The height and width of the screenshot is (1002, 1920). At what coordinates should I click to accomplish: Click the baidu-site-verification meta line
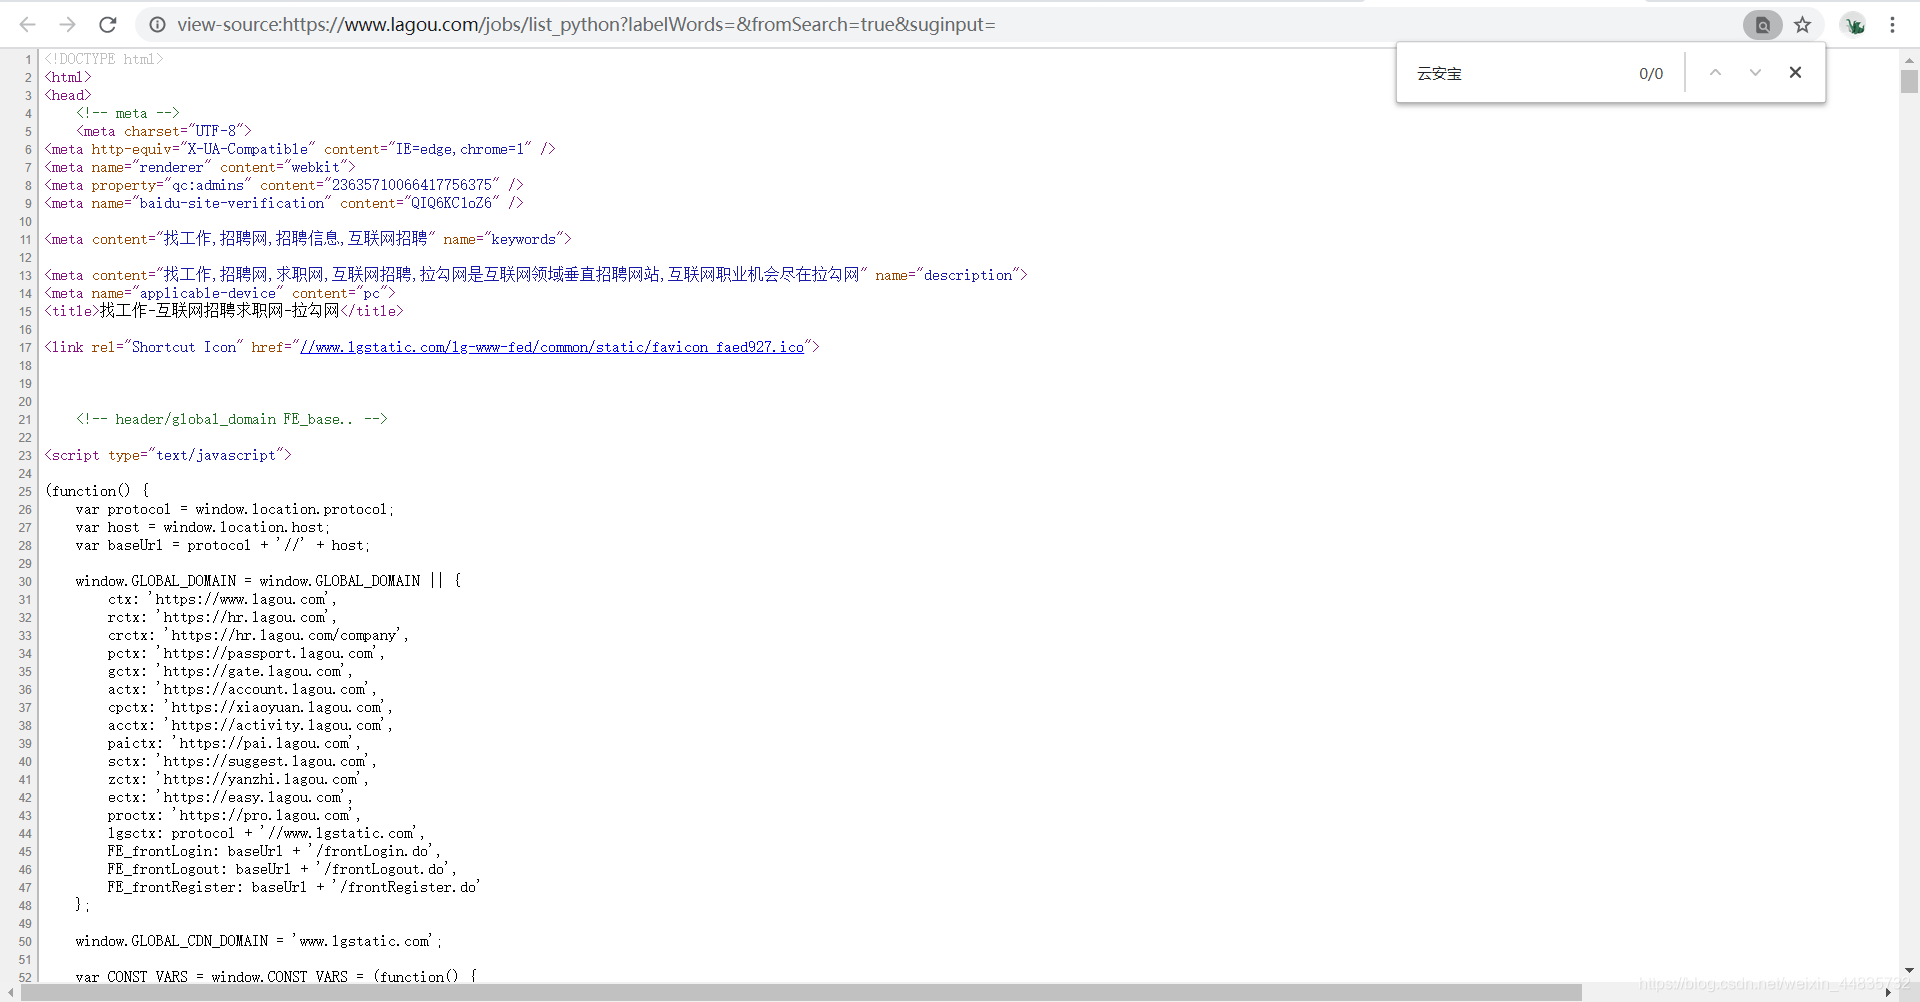284,203
